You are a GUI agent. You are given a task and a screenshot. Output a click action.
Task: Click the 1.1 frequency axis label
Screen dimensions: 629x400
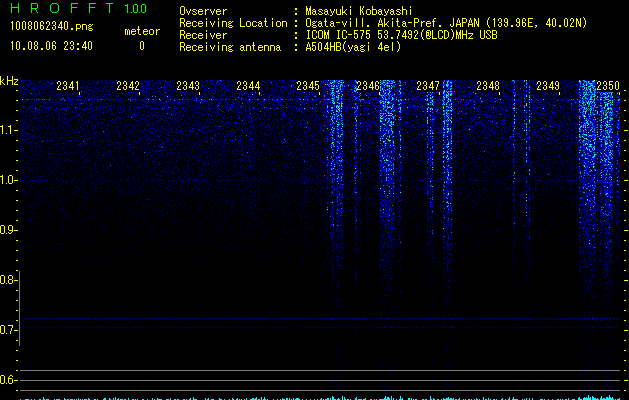[8, 130]
